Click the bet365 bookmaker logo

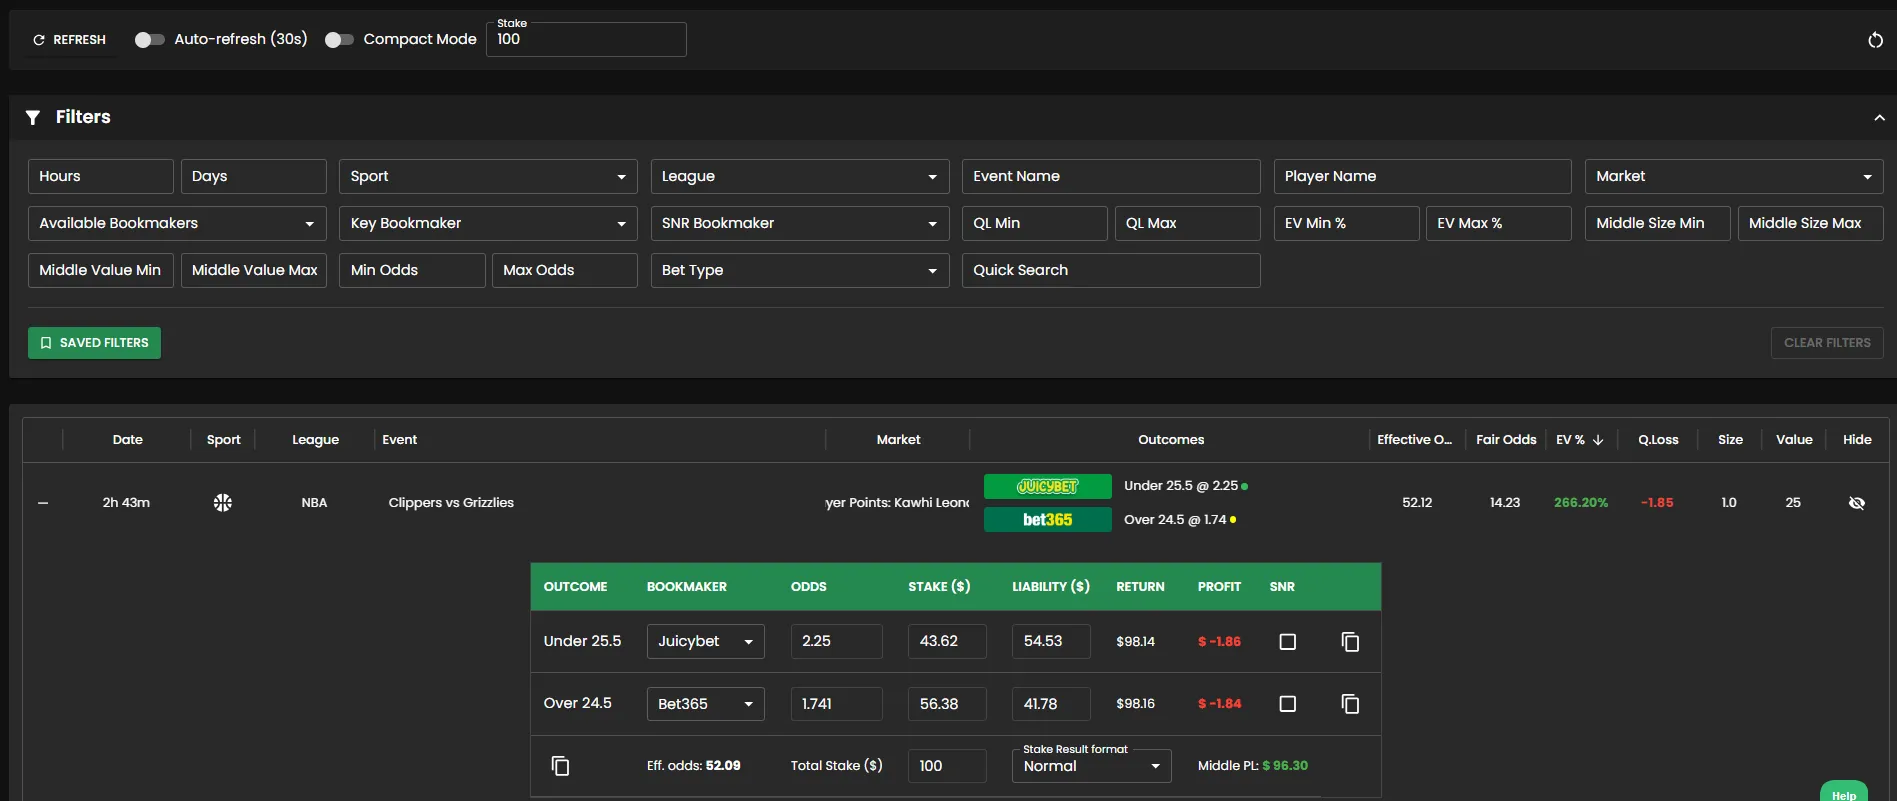[1047, 520]
